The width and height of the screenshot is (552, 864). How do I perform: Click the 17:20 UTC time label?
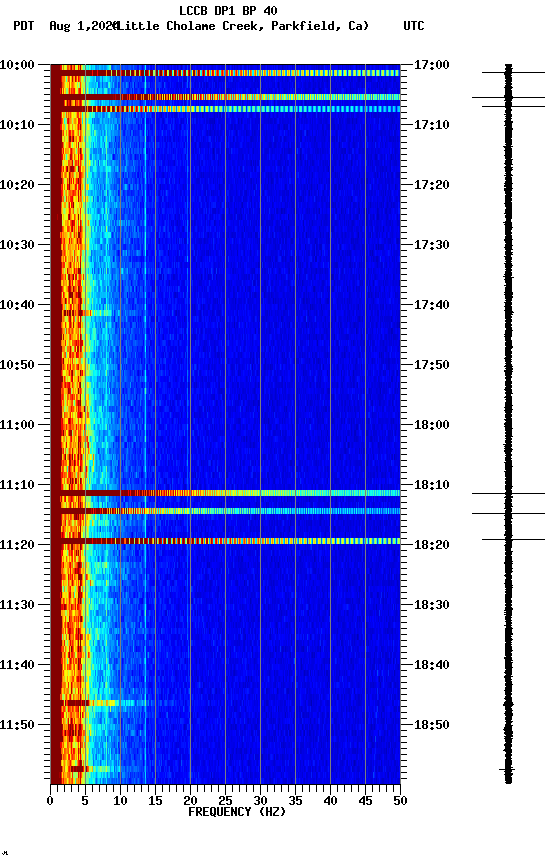pos(431,185)
